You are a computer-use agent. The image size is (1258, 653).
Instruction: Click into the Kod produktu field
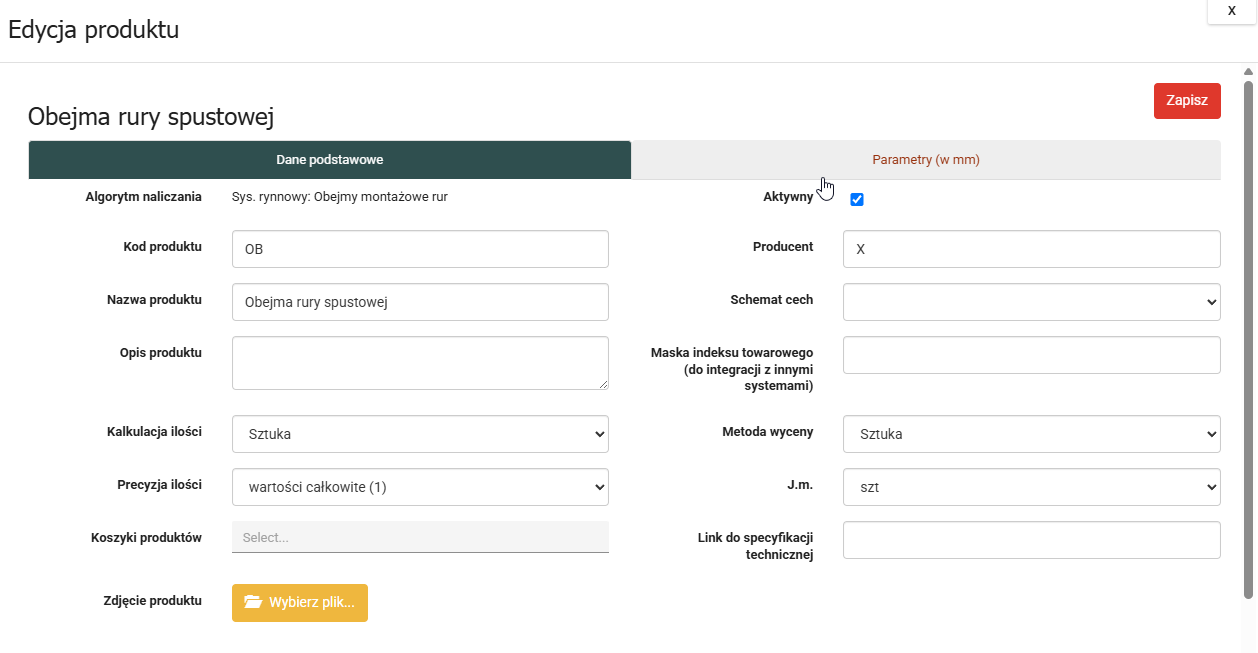pyautogui.click(x=420, y=249)
